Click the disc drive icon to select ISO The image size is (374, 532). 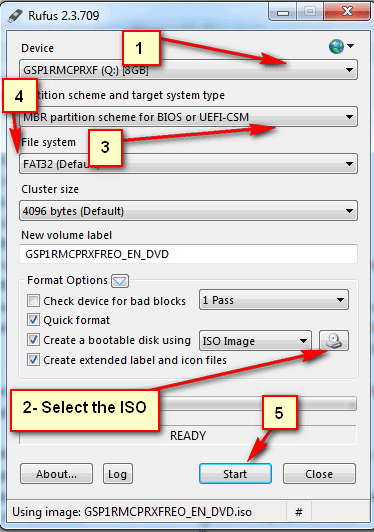click(334, 340)
